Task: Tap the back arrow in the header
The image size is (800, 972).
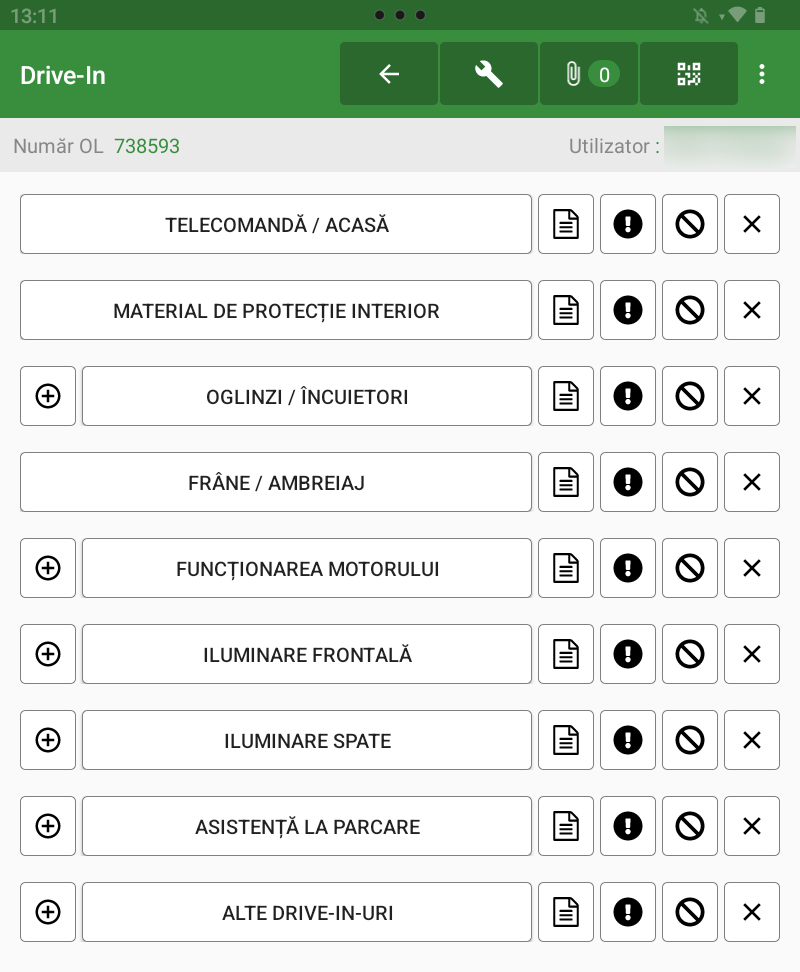Action: point(389,74)
